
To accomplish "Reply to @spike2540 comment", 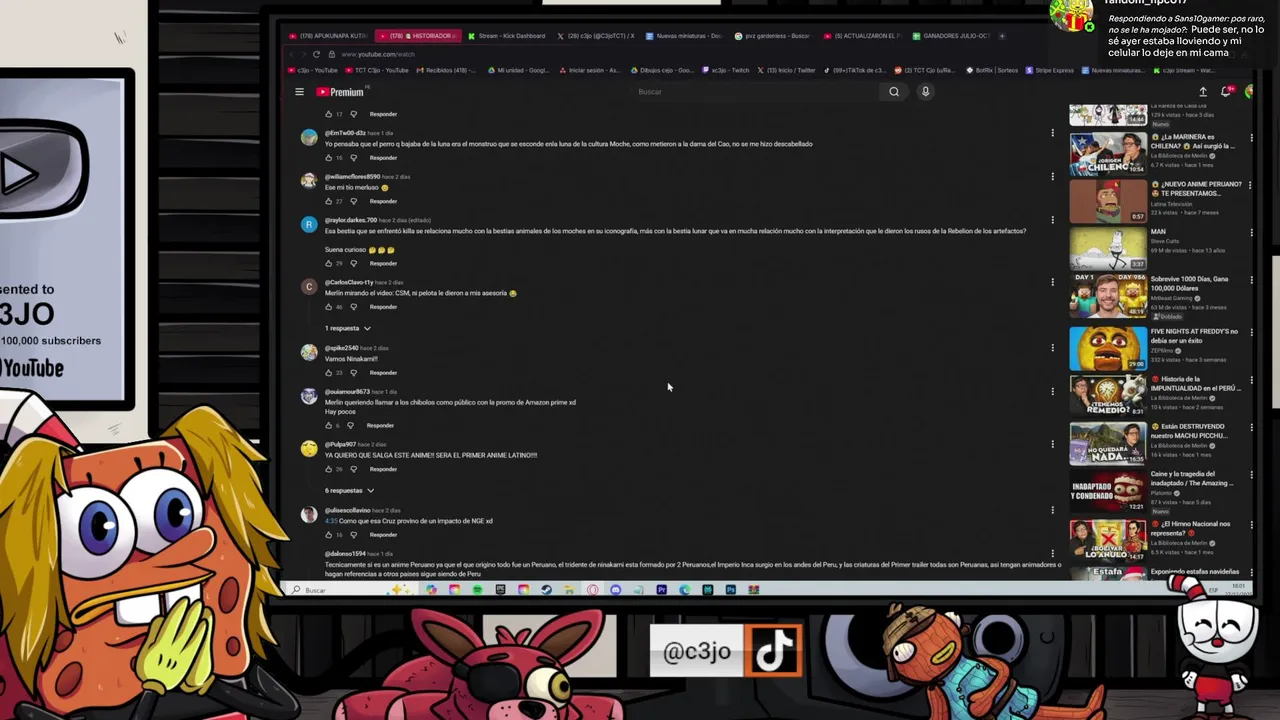I will coord(383,373).
